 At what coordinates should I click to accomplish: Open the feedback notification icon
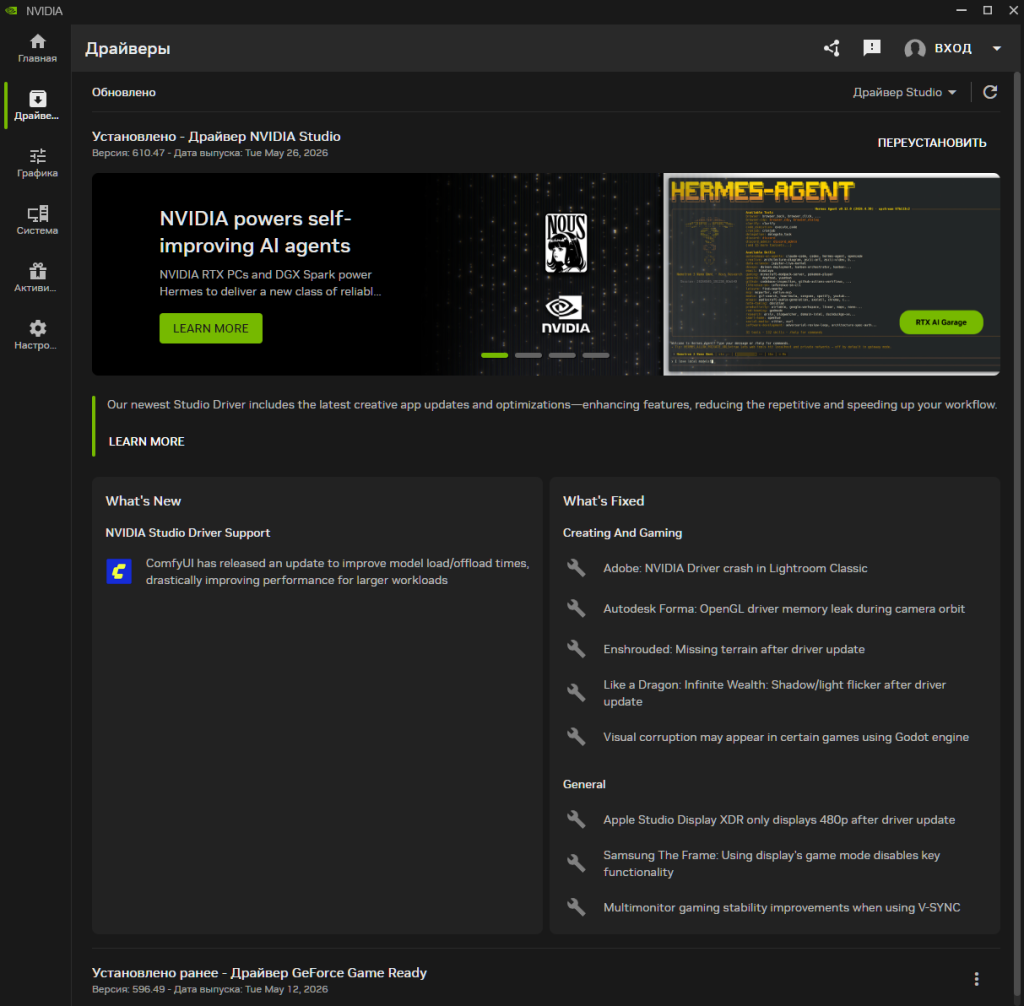click(x=872, y=48)
